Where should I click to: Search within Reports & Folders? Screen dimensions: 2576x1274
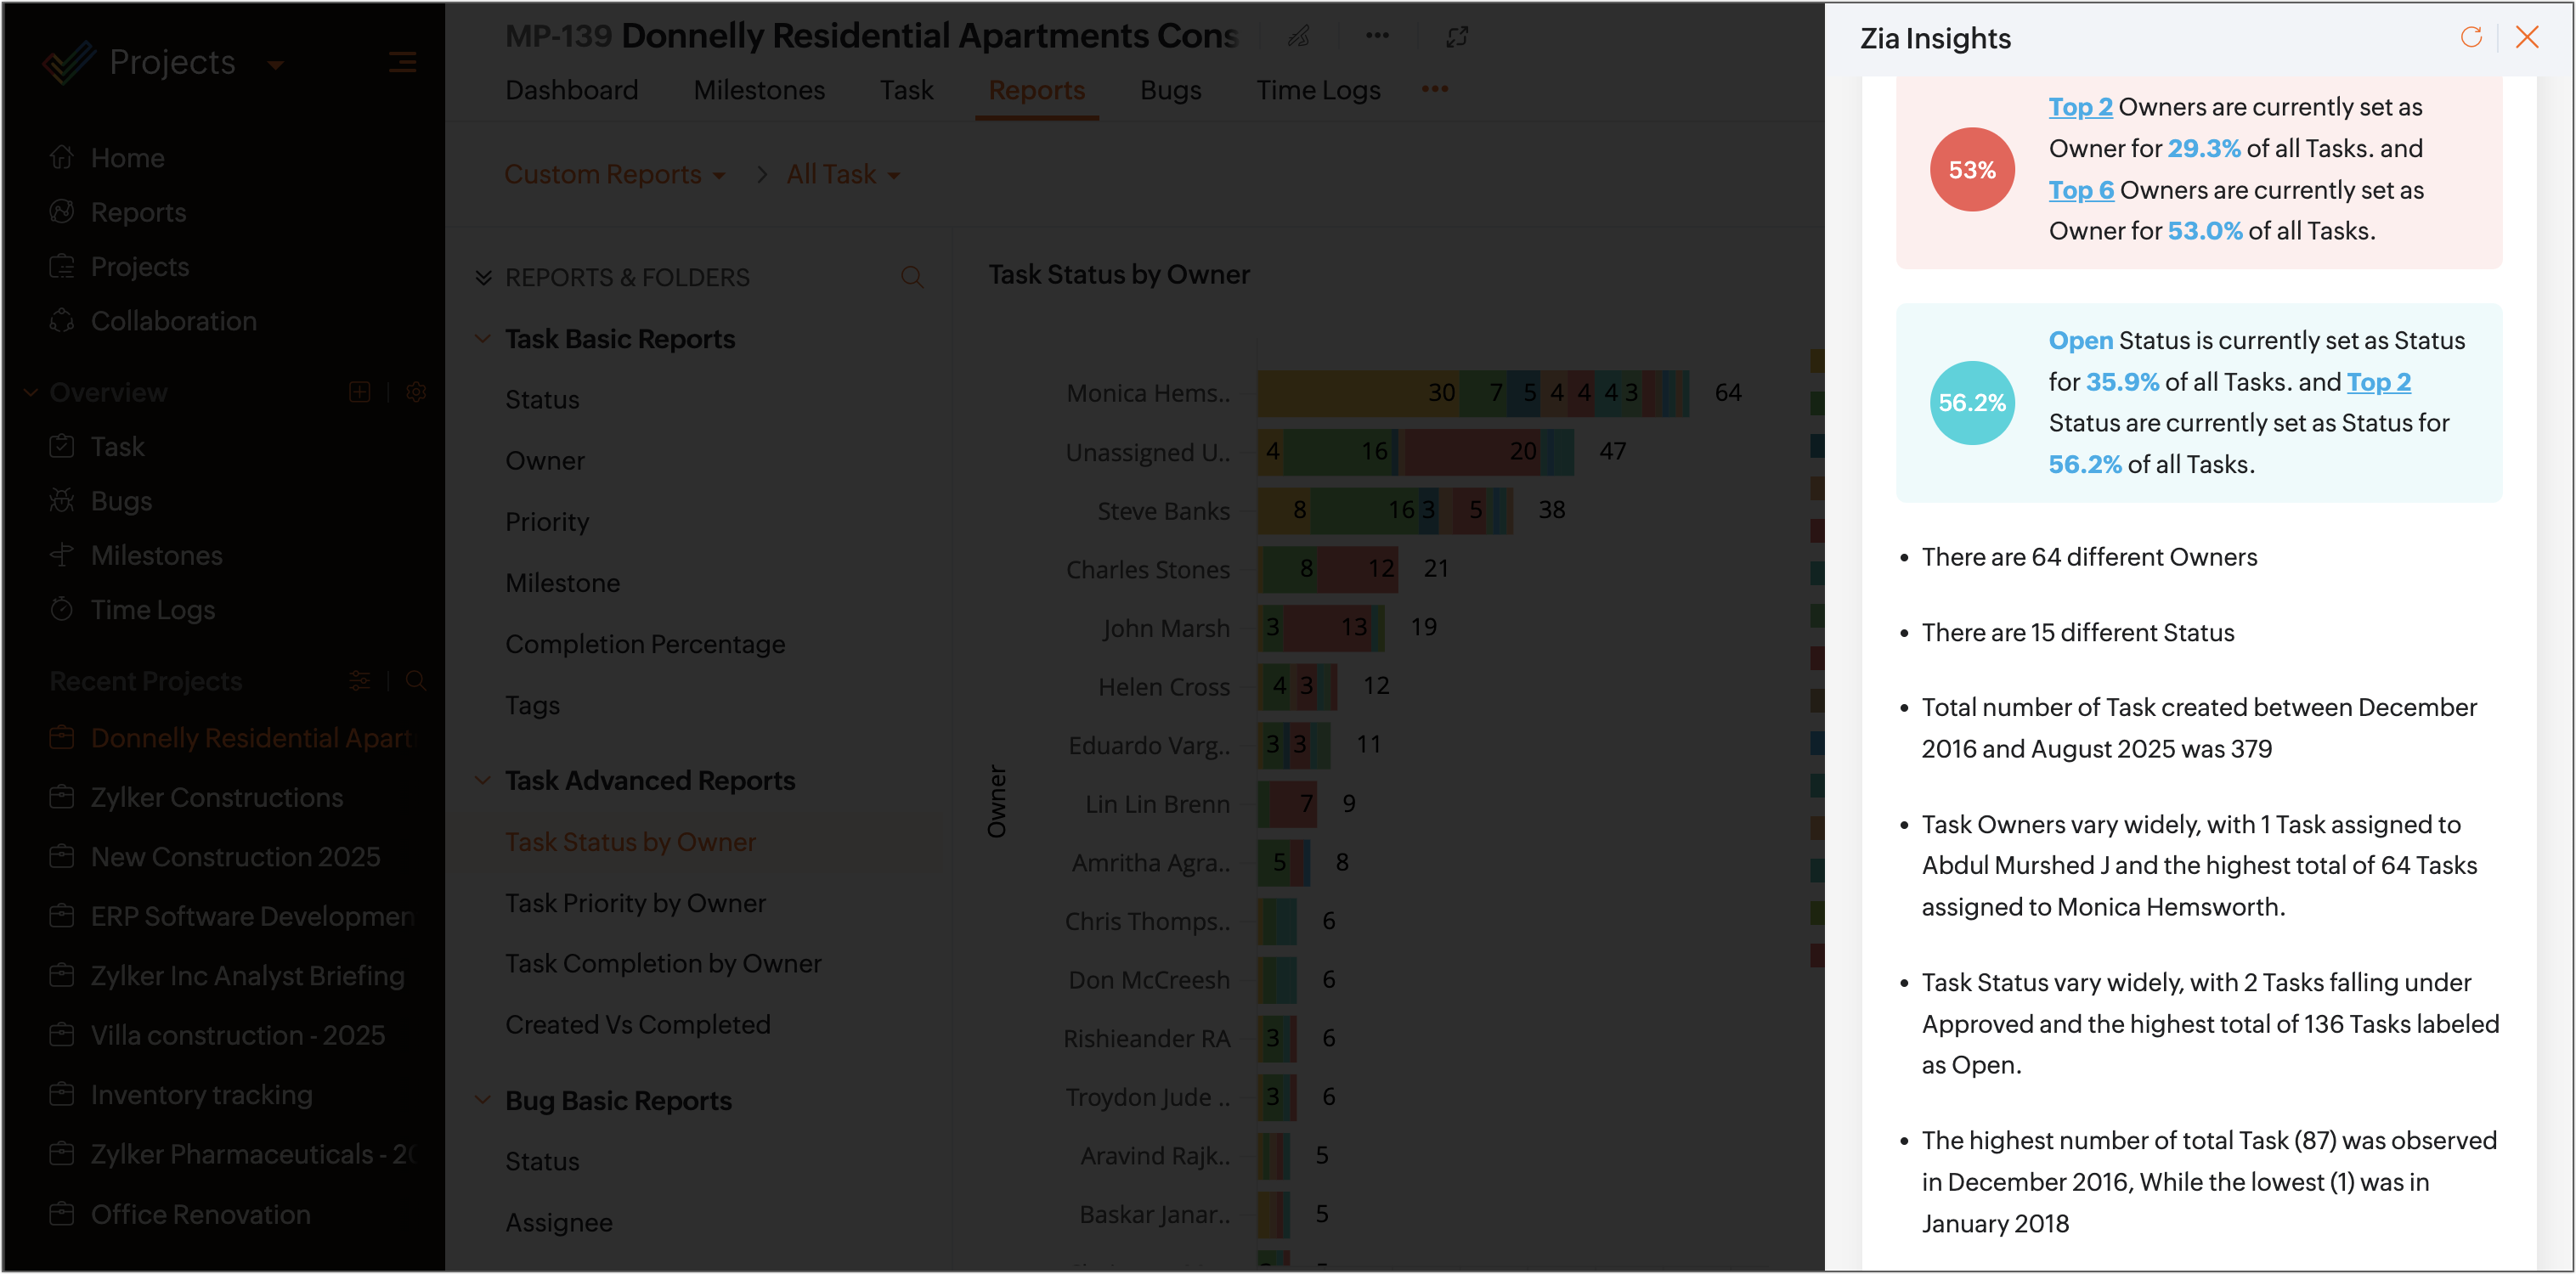[x=911, y=277]
